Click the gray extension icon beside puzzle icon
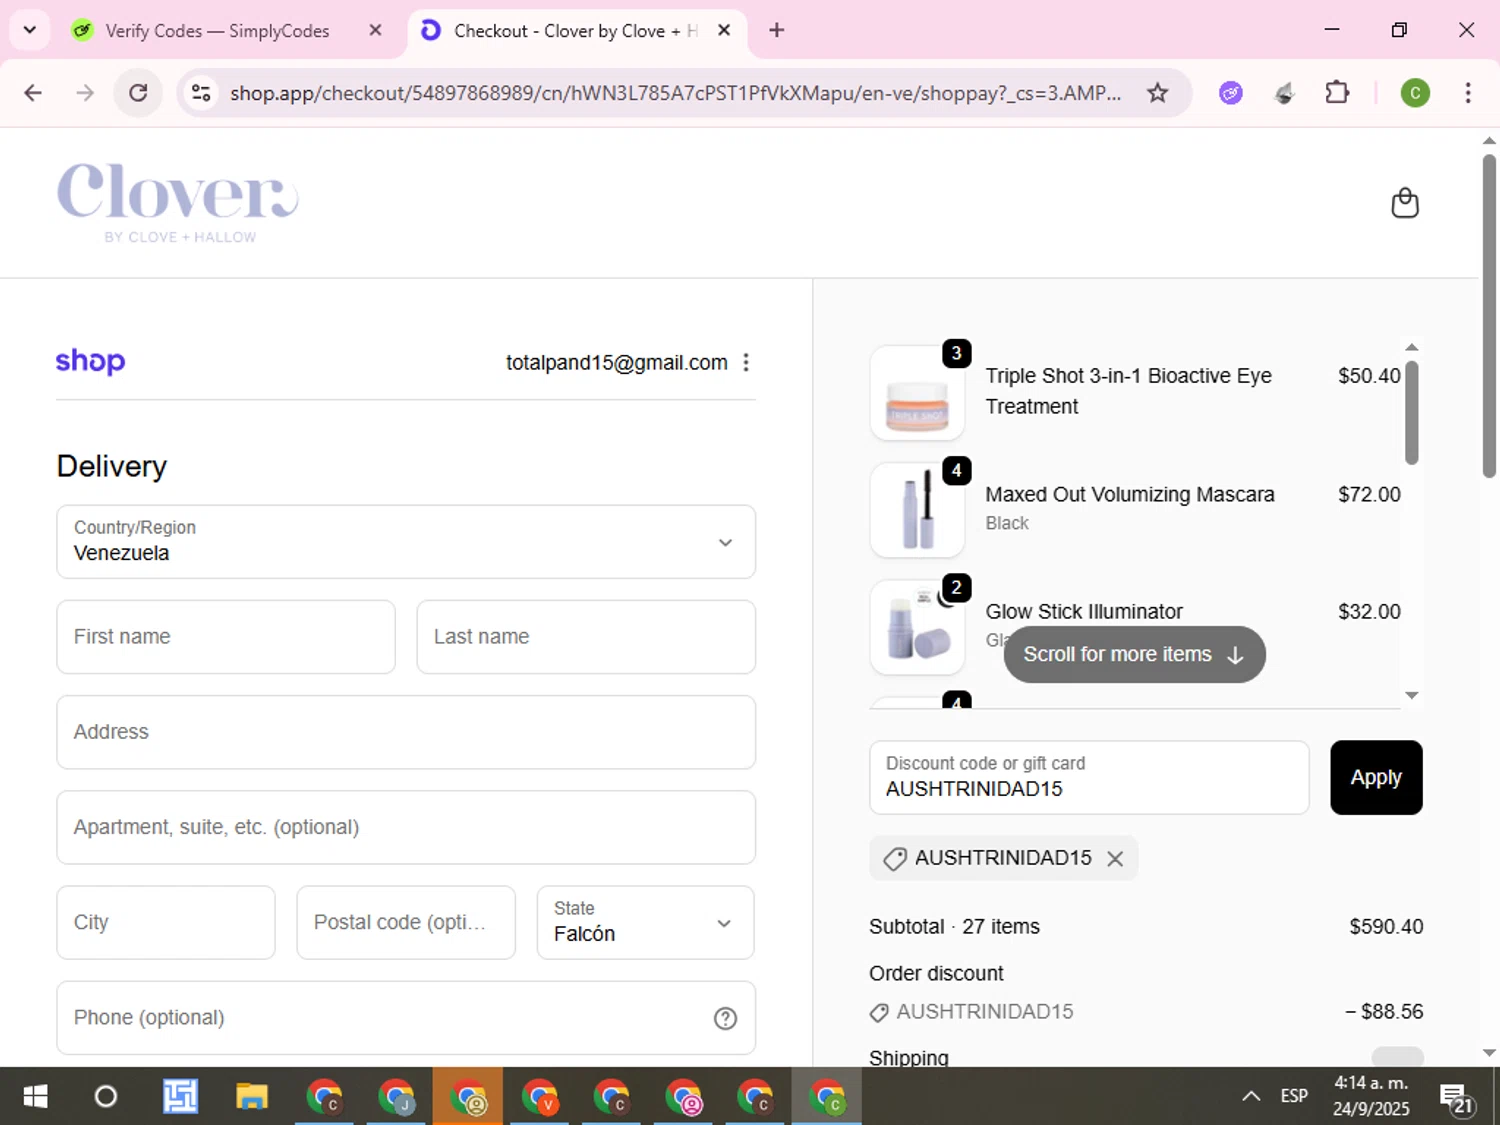The image size is (1500, 1125). click(1284, 93)
